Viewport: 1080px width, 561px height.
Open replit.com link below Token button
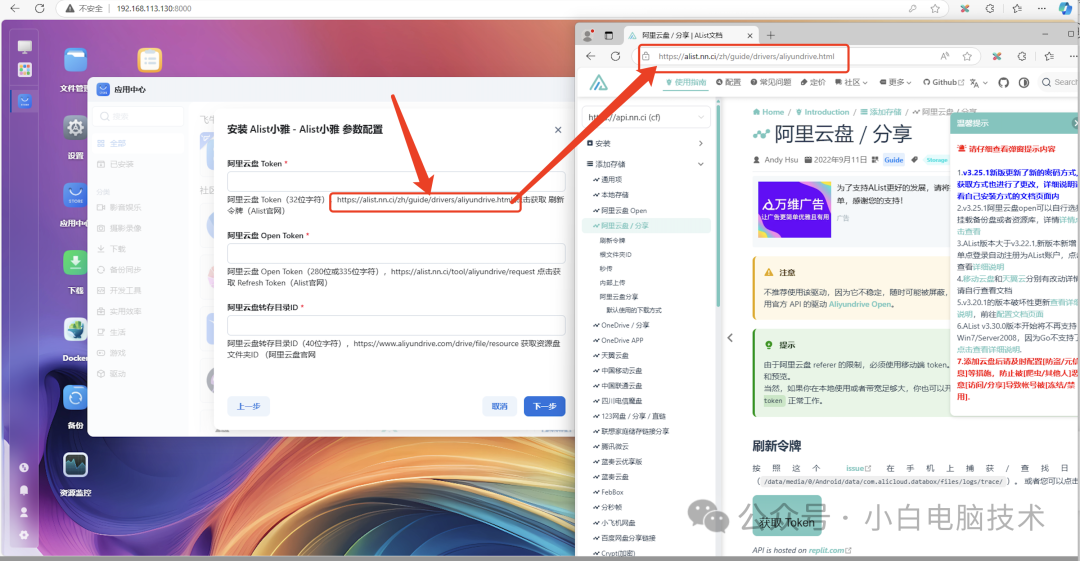point(830,550)
